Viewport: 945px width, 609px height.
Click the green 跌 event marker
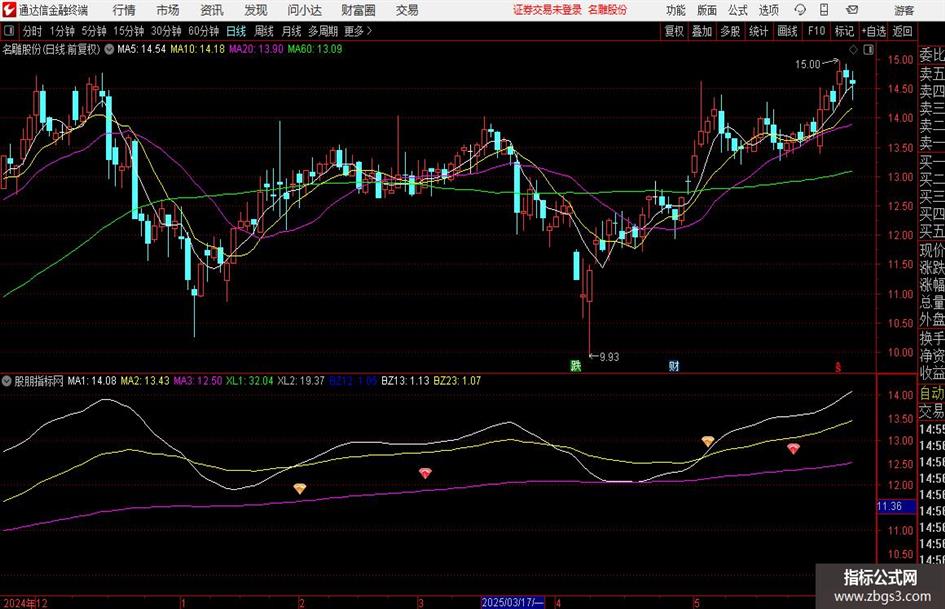point(576,365)
